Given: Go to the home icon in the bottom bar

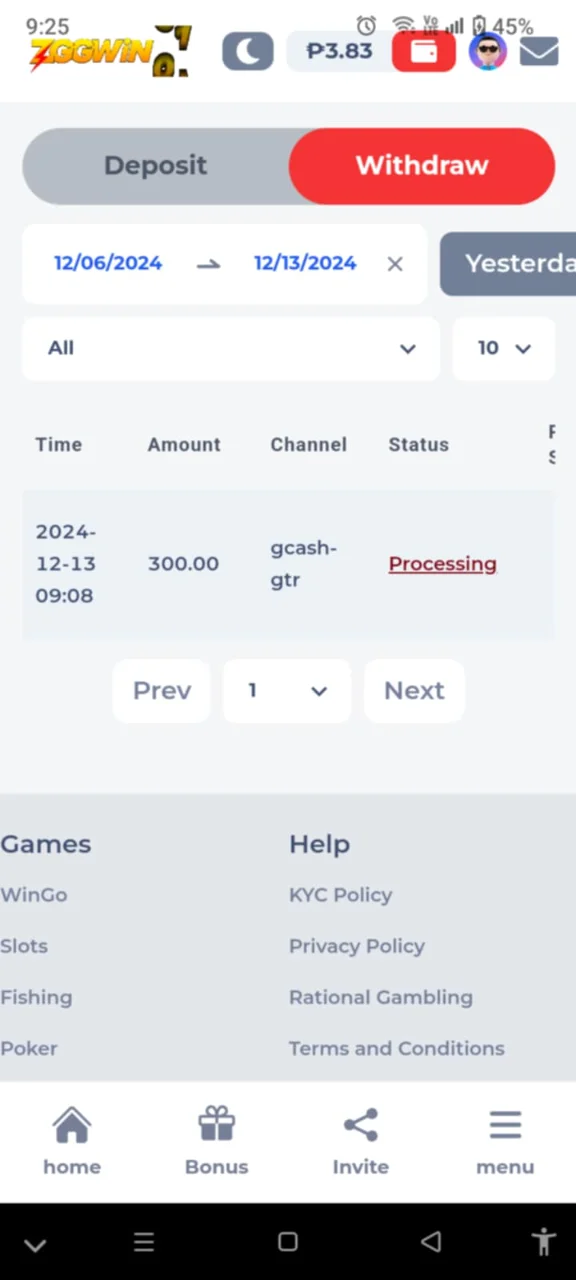Looking at the screenshot, I should pyautogui.click(x=72, y=1141).
